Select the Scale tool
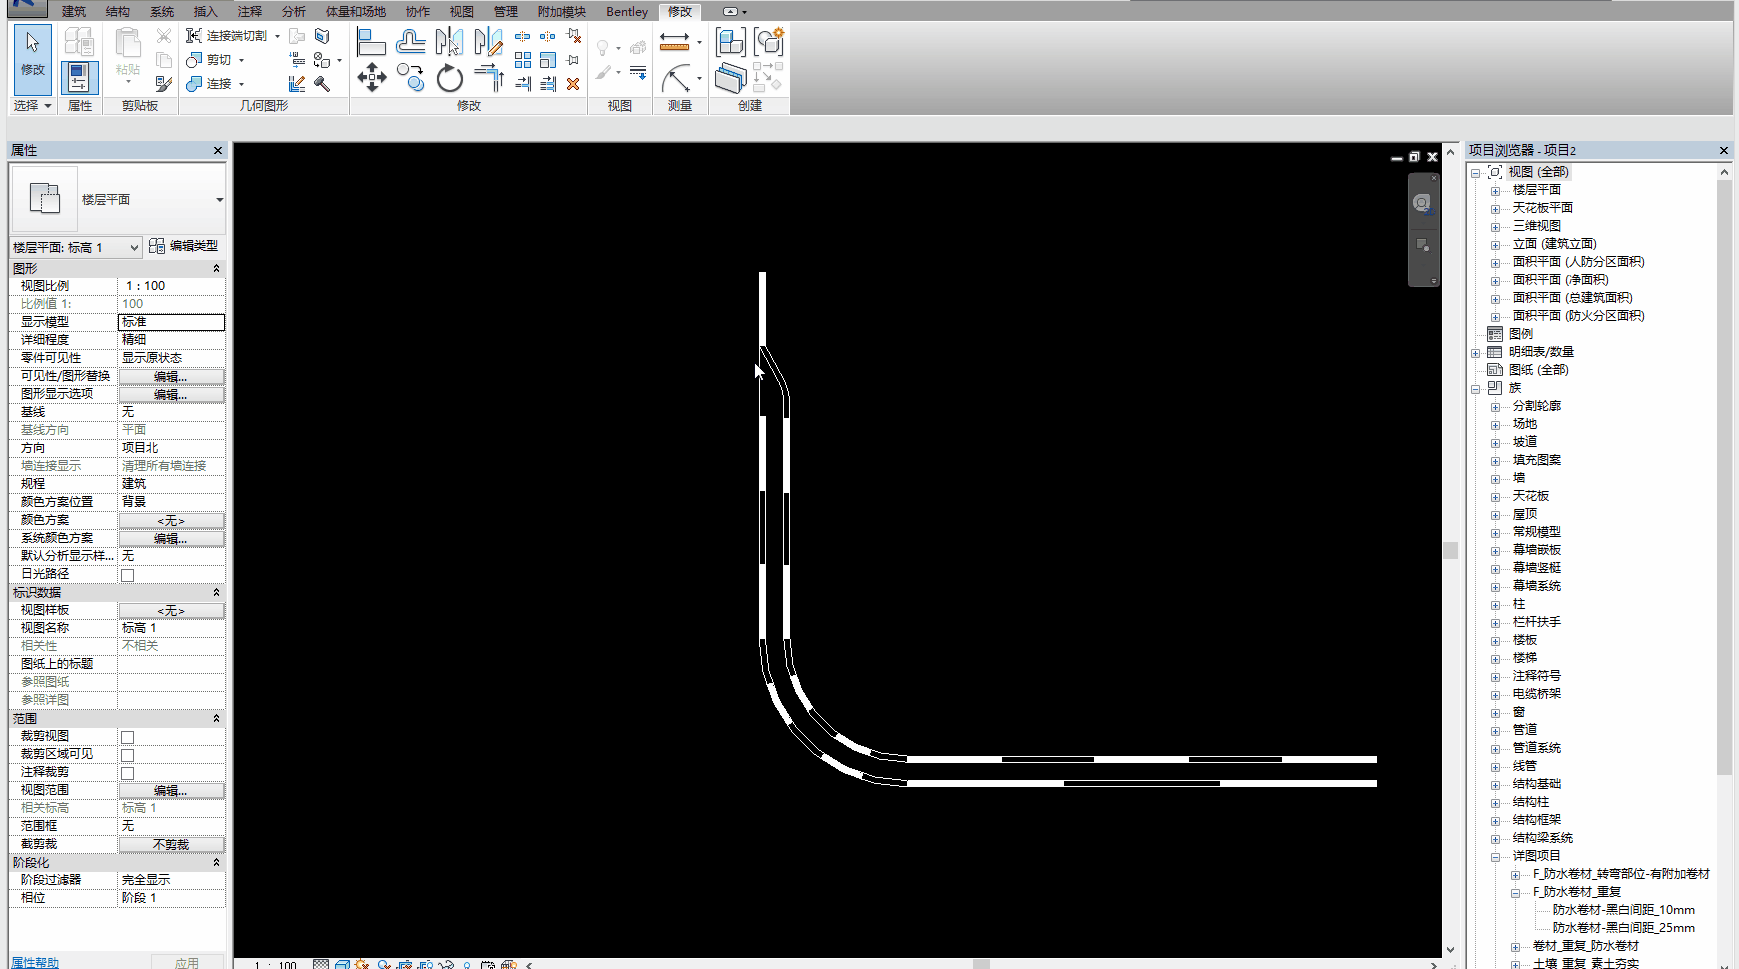 (x=547, y=60)
